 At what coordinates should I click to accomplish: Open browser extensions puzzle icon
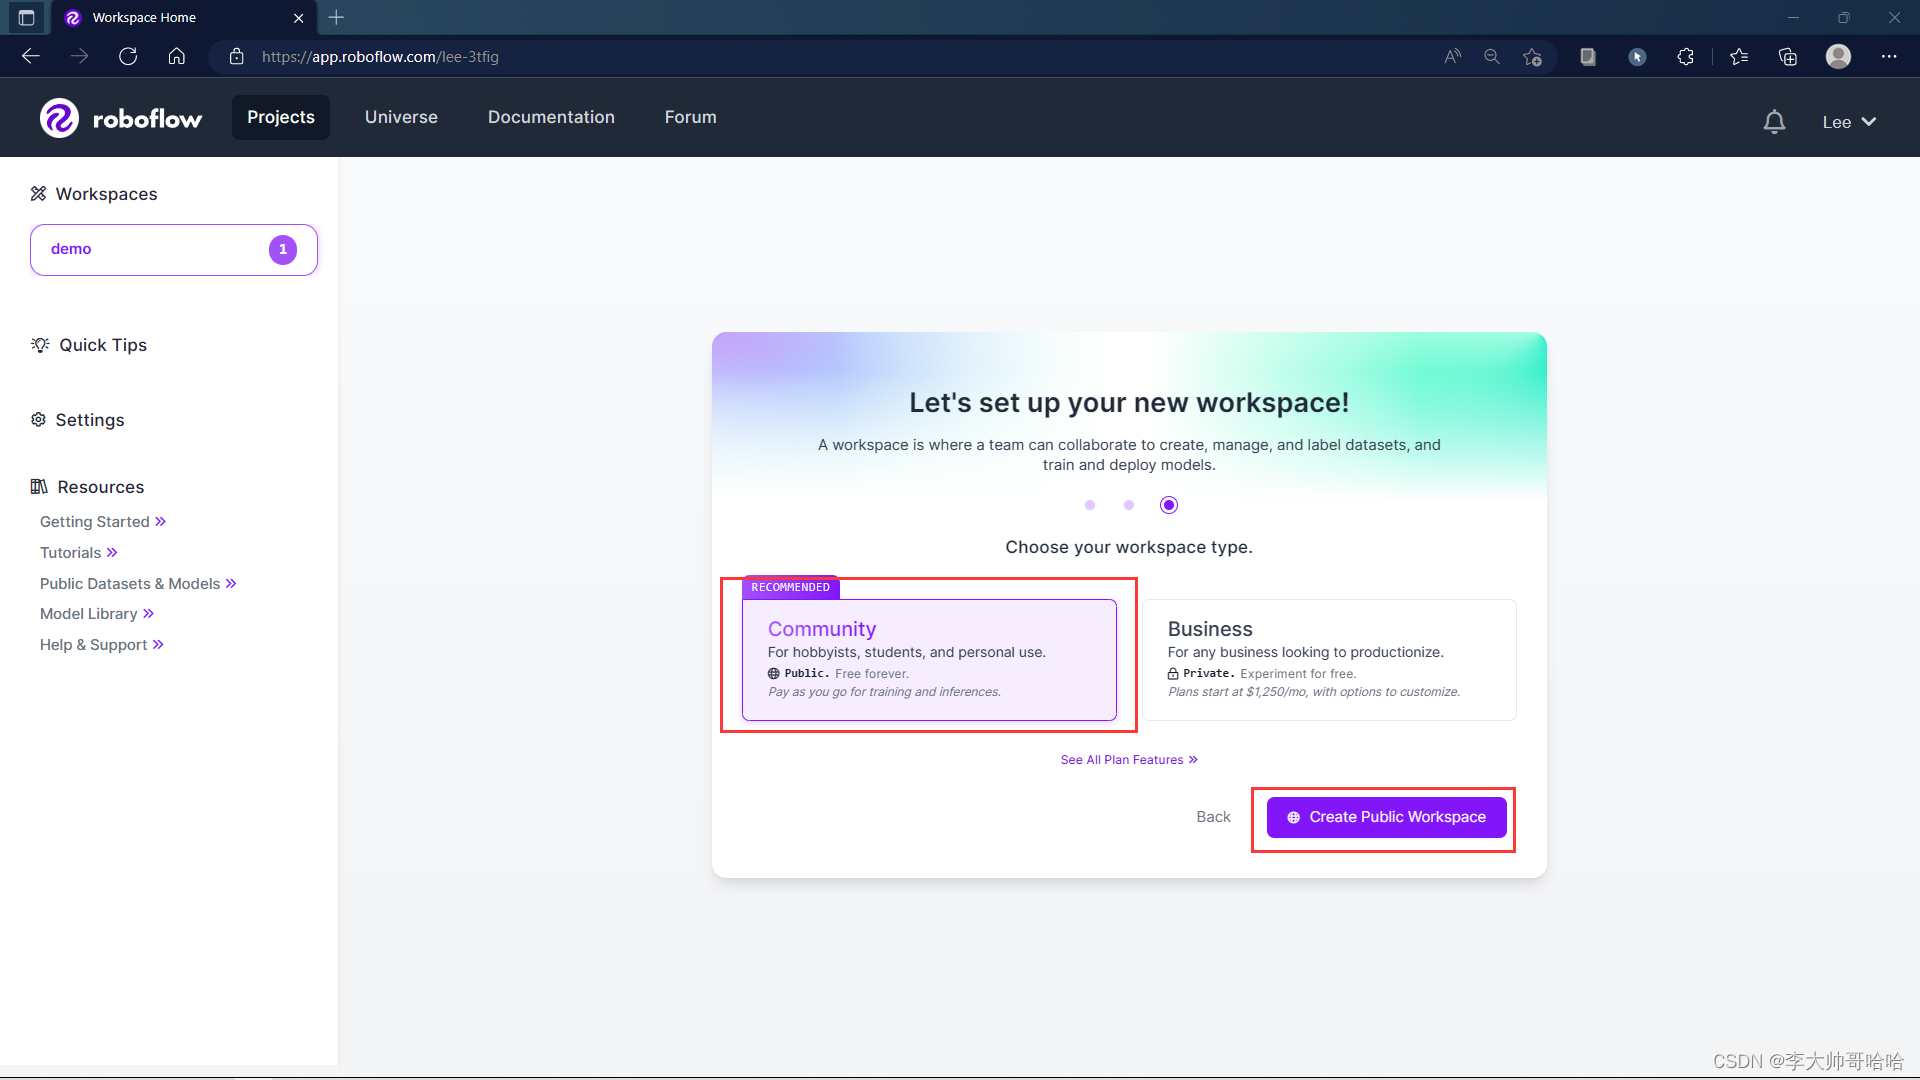pyautogui.click(x=1685, y=57)
